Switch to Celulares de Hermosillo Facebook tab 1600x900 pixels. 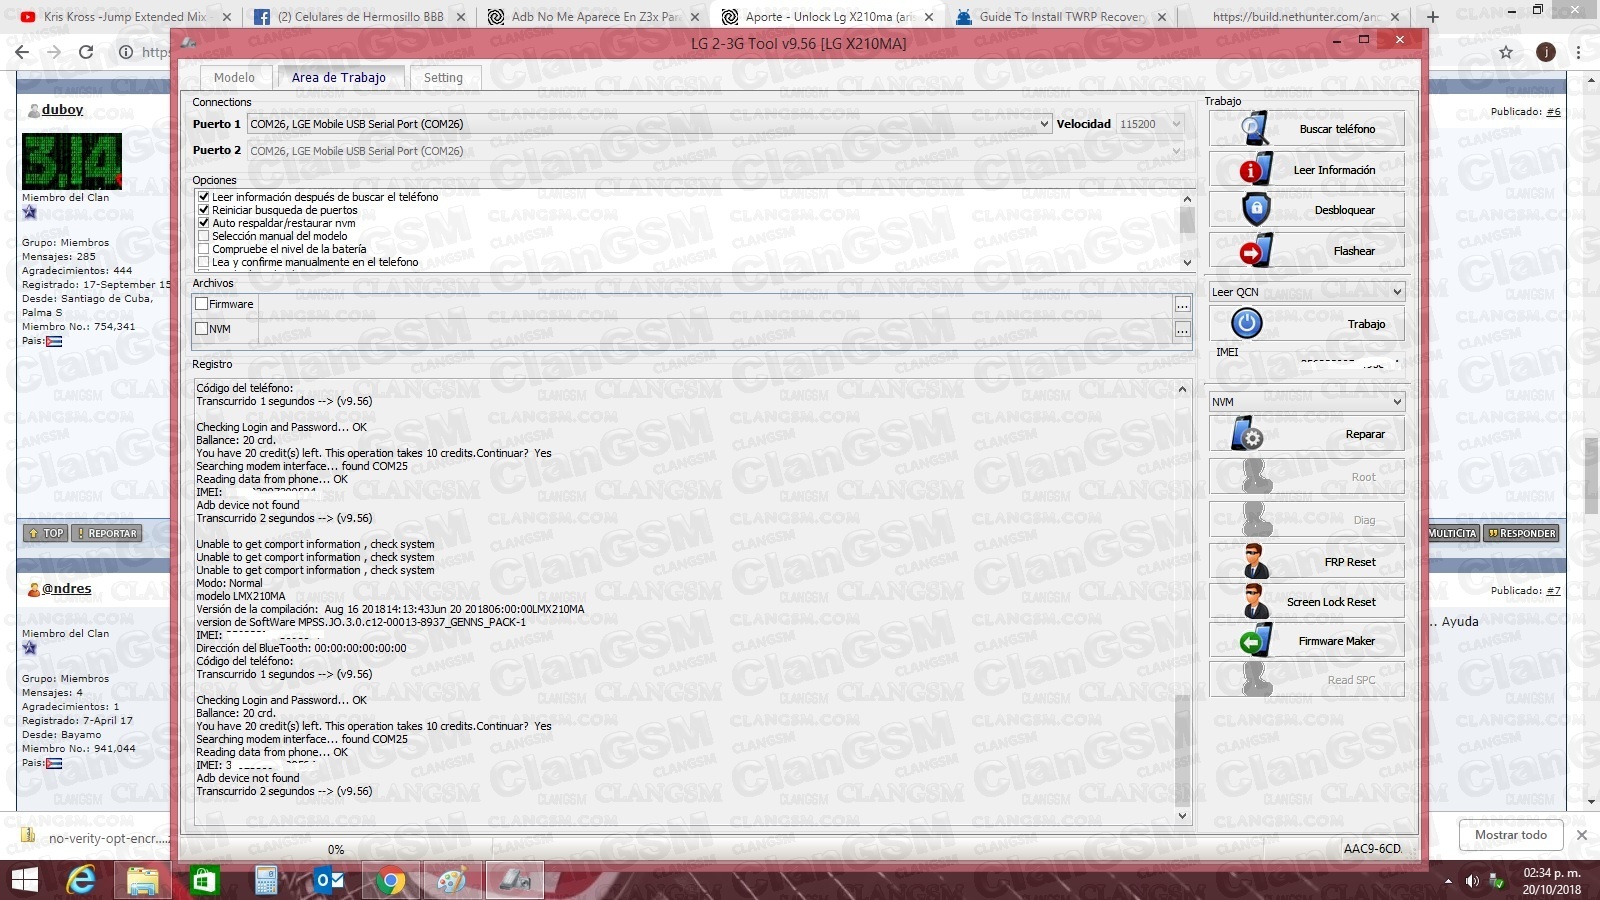pyautogui.click(x=358, y=17)
